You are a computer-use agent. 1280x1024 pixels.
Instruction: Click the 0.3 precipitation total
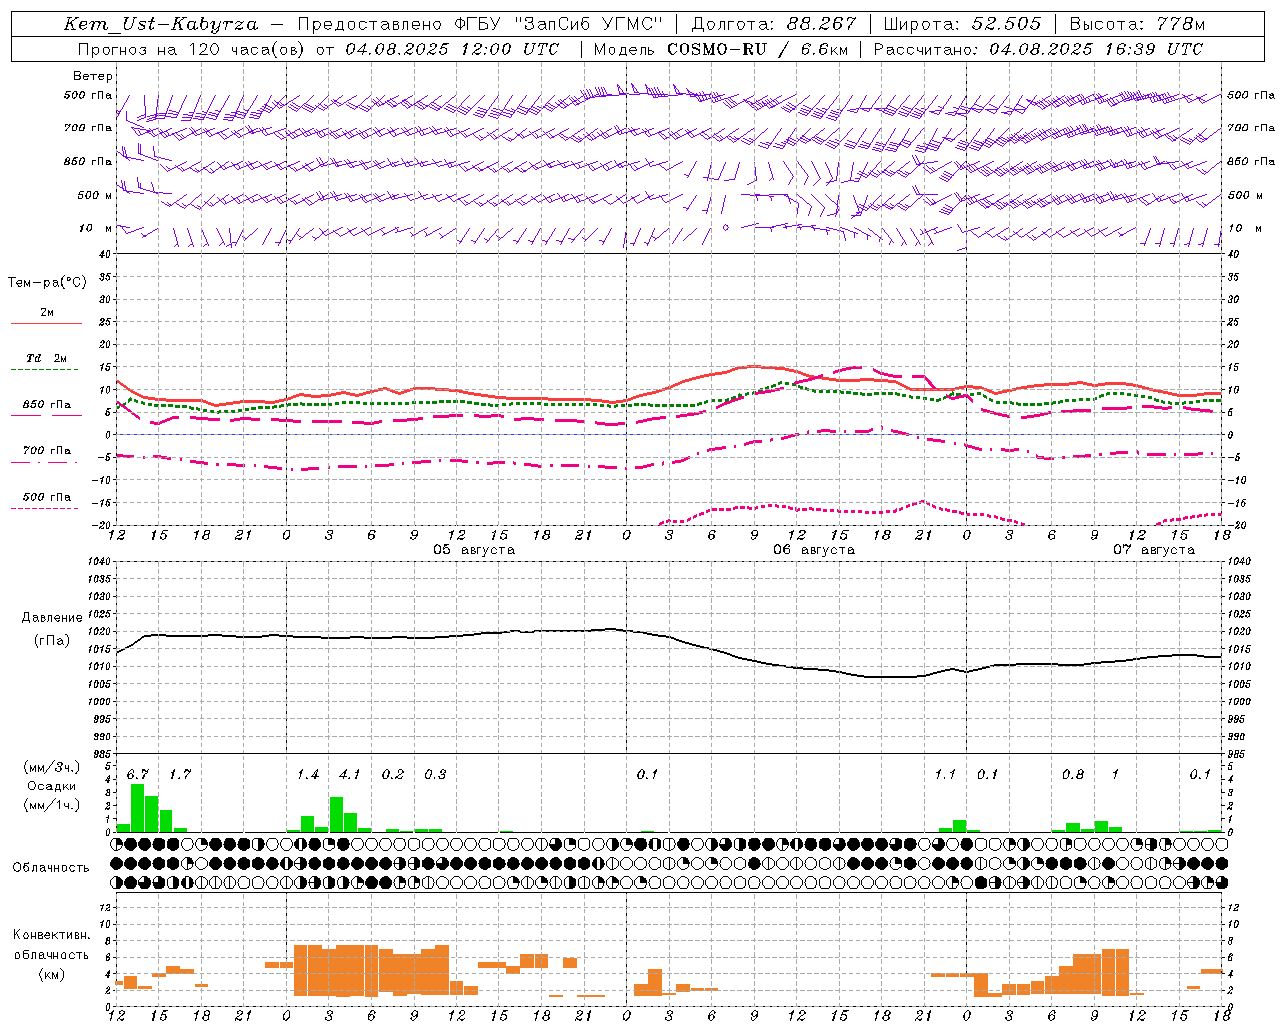click(435, 775)
